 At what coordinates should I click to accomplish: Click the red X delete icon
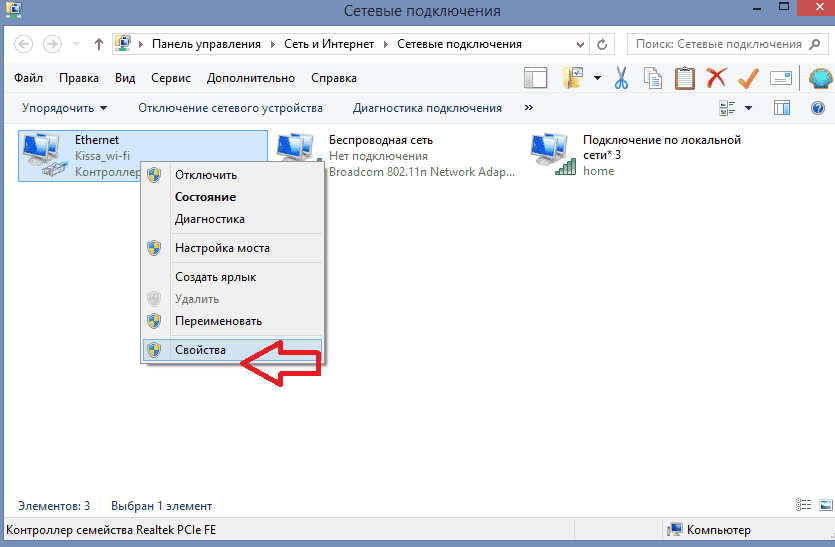[x=716, y=78]
